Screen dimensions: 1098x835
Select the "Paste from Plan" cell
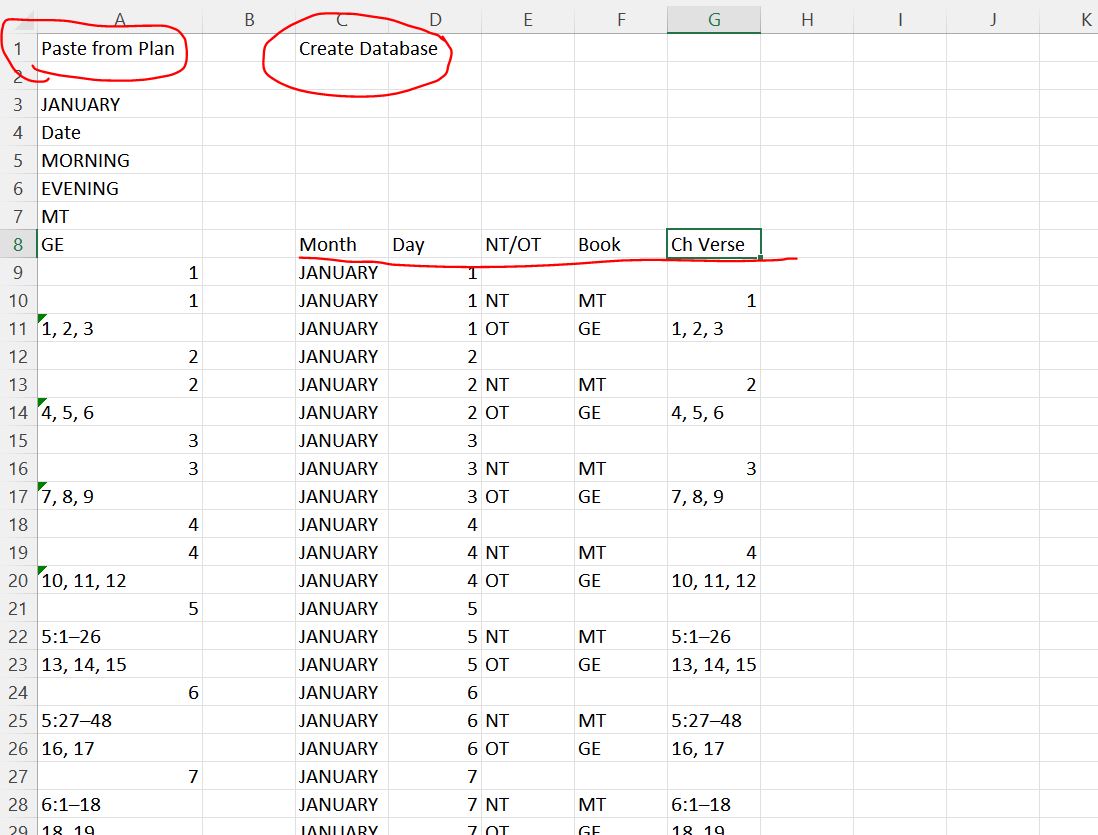tap(120, 48)
